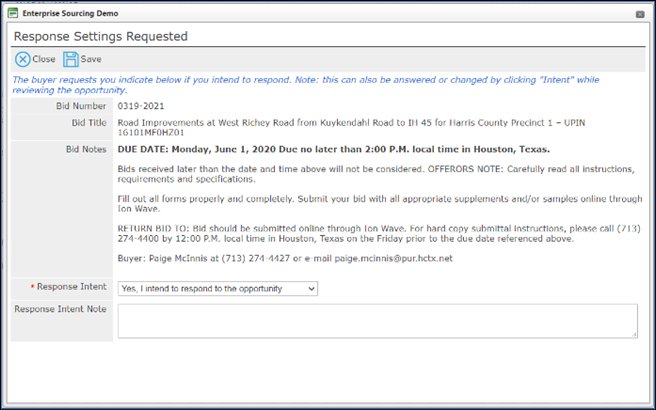Click the Response Intent Note label
The width and height of the screenshot is (656, 410).
(60, 309)
